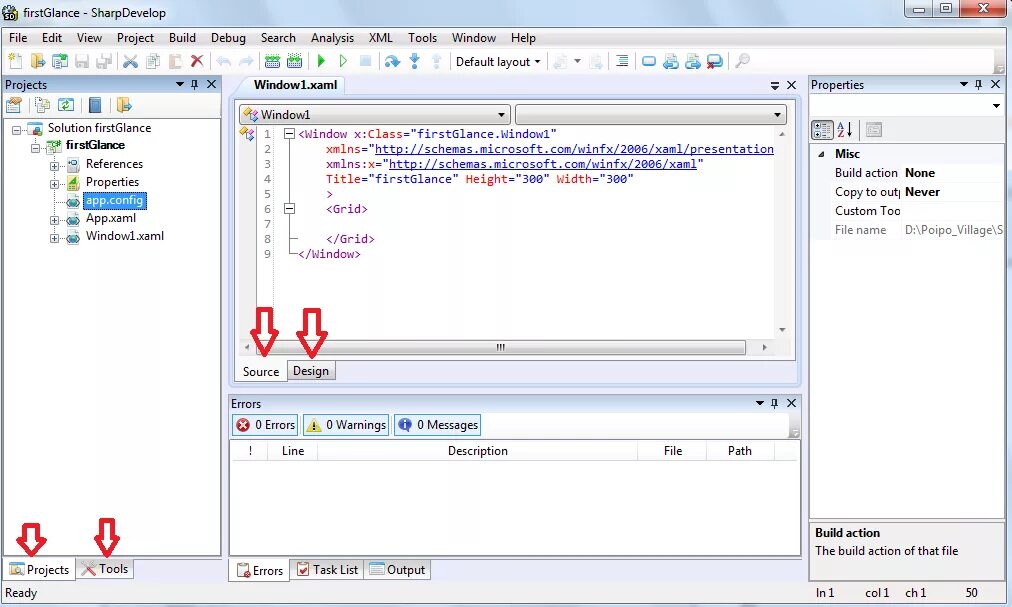Open the Window1 class dropdown
Screen dimensions: 1012x607
(x=374, y=115)
